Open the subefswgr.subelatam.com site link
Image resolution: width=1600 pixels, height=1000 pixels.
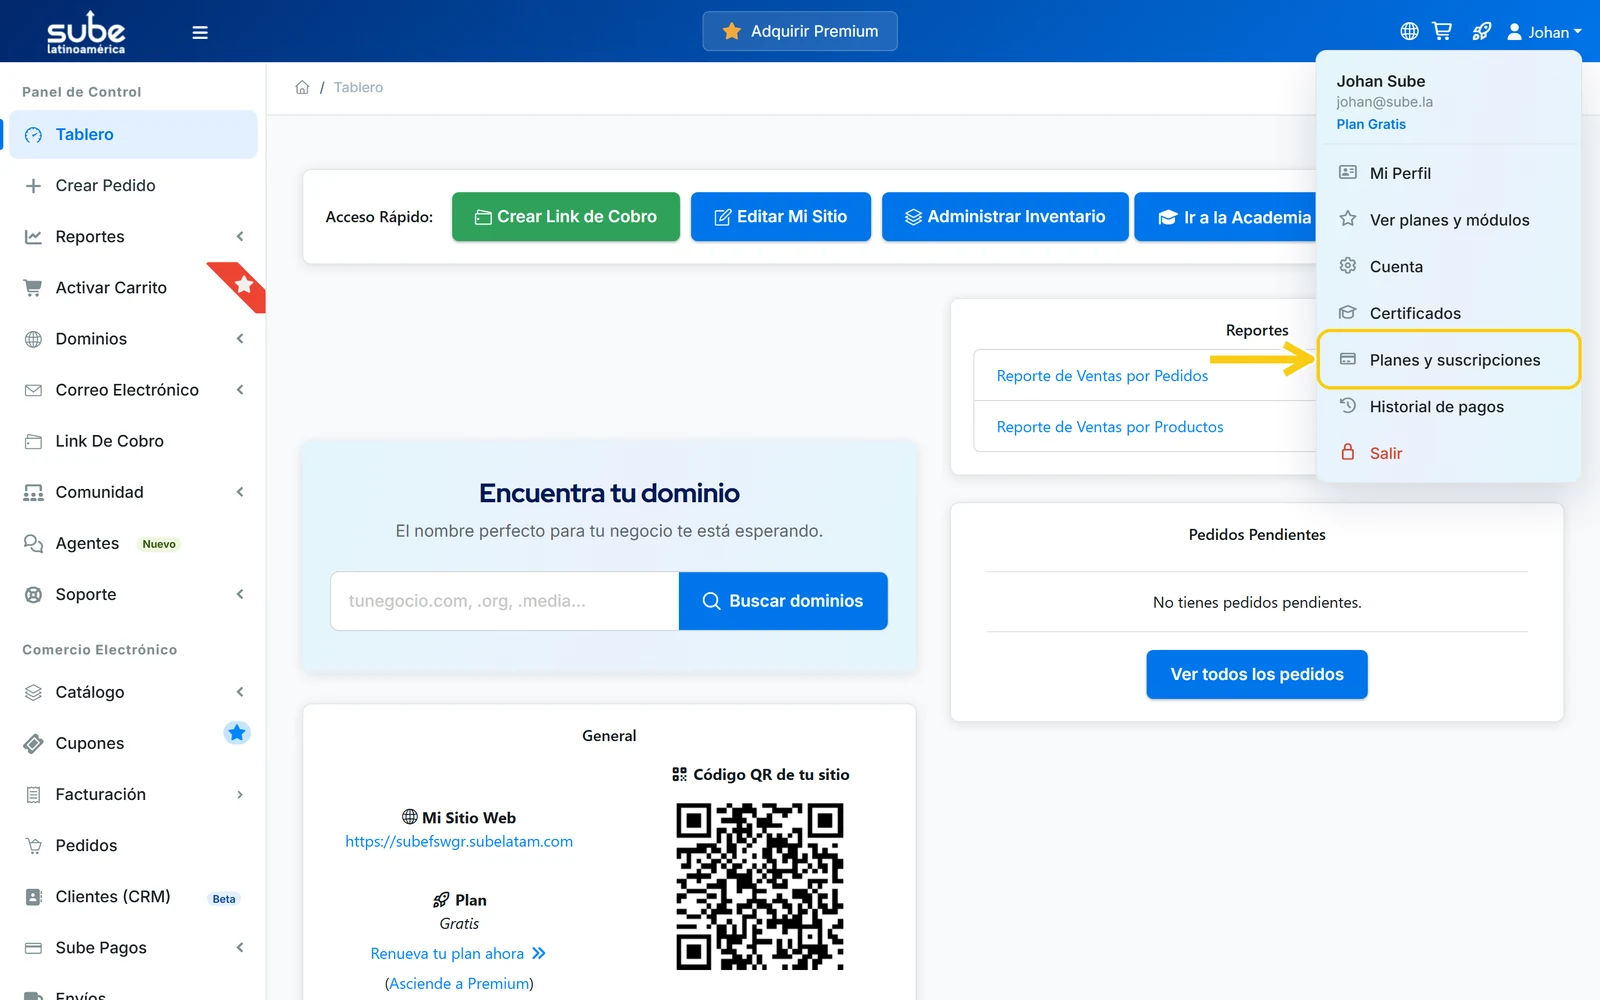tap(459, 842)
